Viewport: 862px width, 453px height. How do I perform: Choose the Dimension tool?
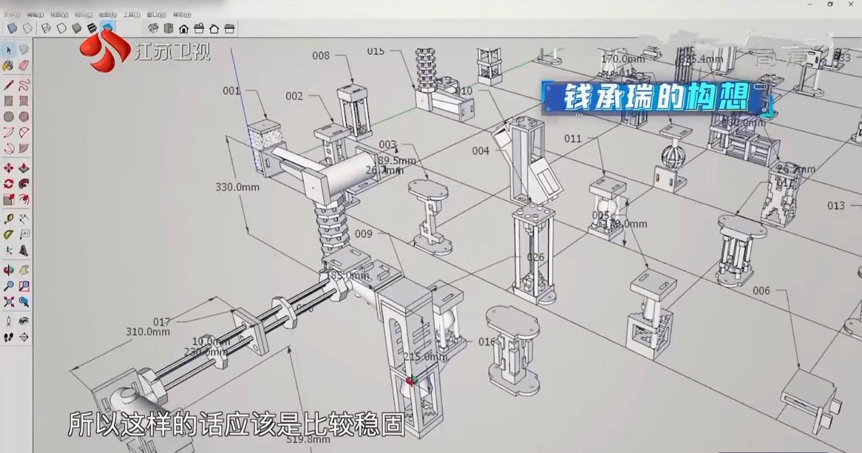coord(24,219)
